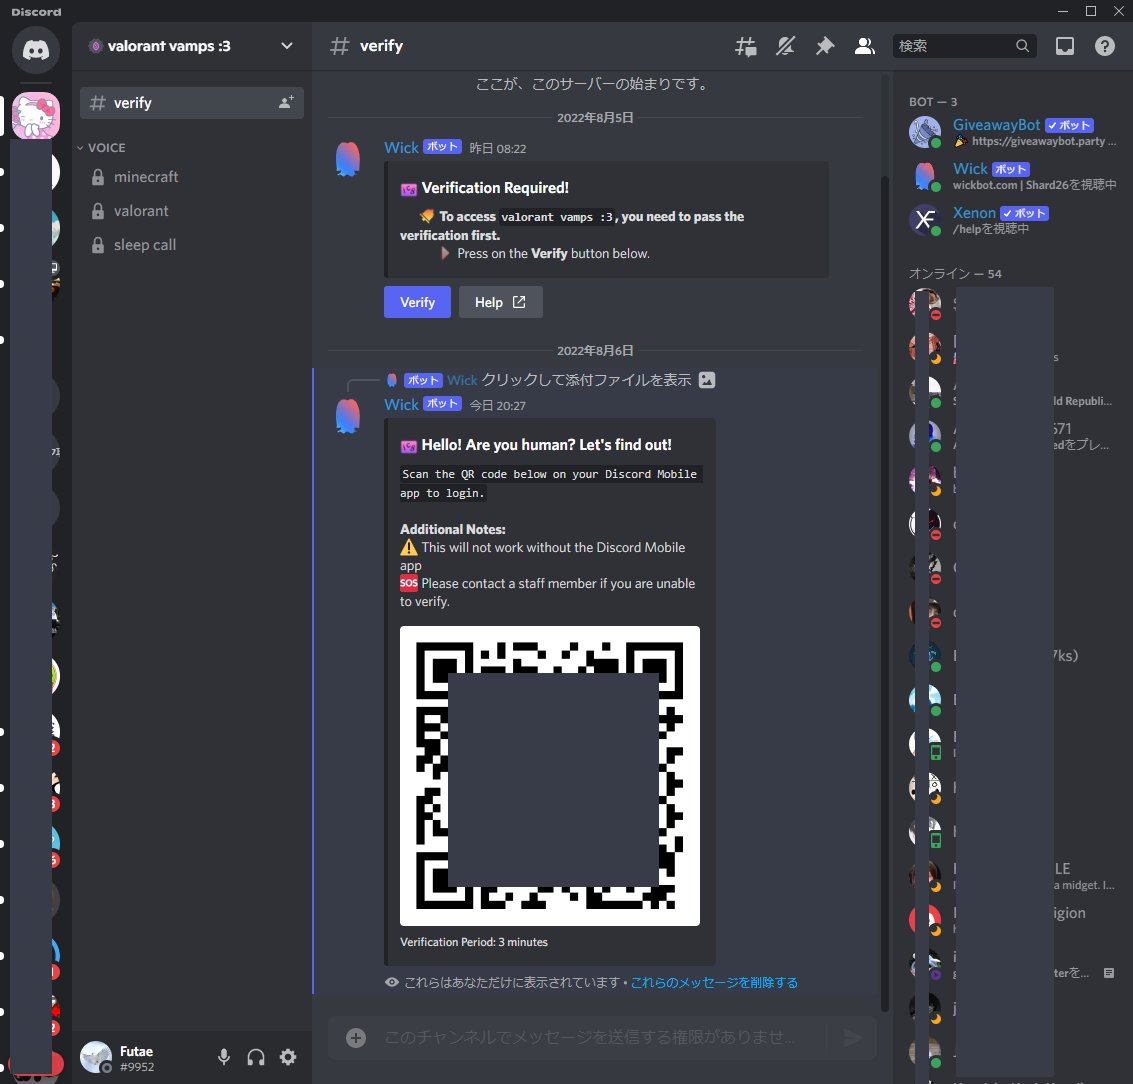Open the QR code image
This screenshot has height=1084, width=1133.
[550, 775]
